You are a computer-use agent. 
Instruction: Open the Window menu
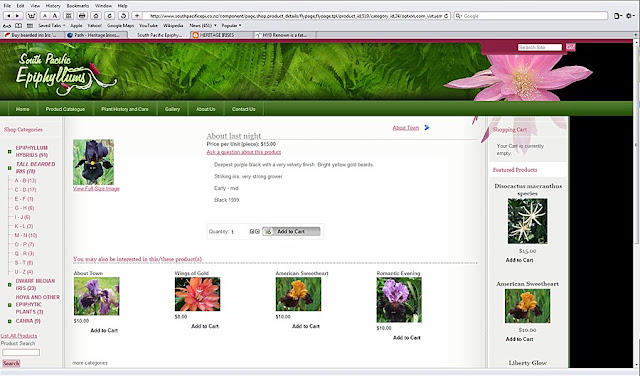pos(103,6)
